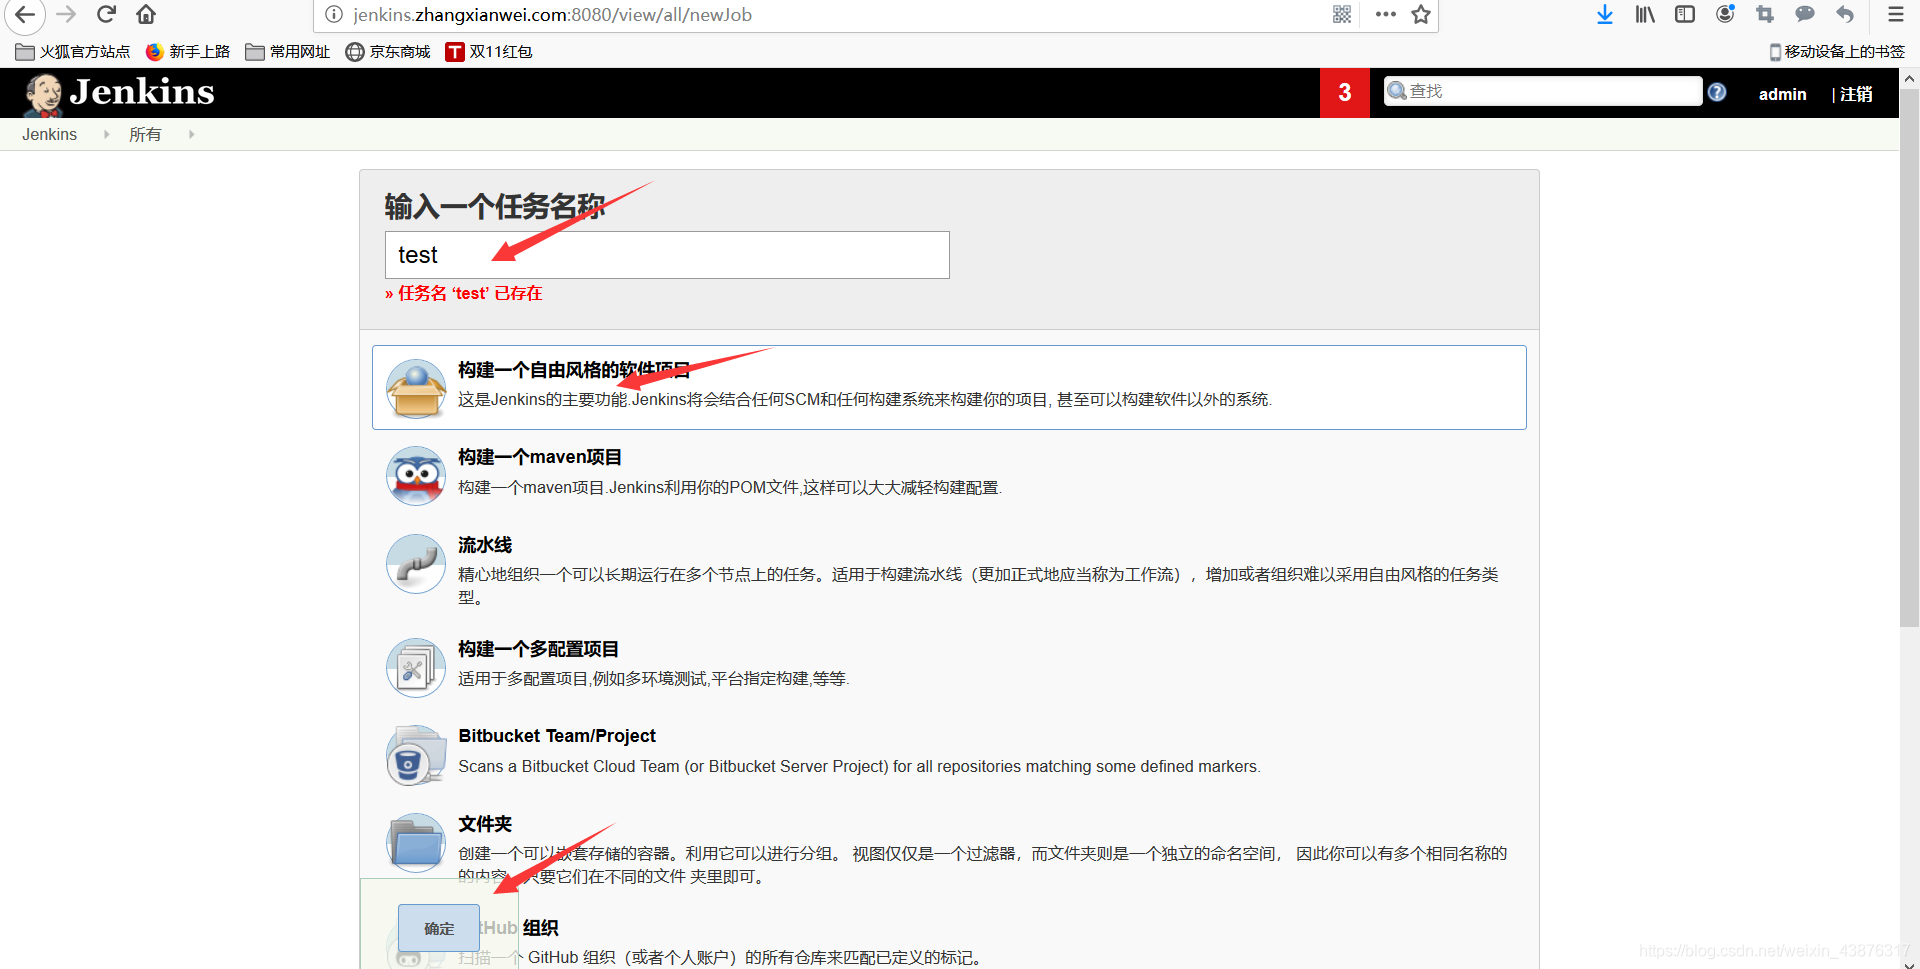Open the search help question icon
Screen dimensions: 1920x969
click(1717, 92)
